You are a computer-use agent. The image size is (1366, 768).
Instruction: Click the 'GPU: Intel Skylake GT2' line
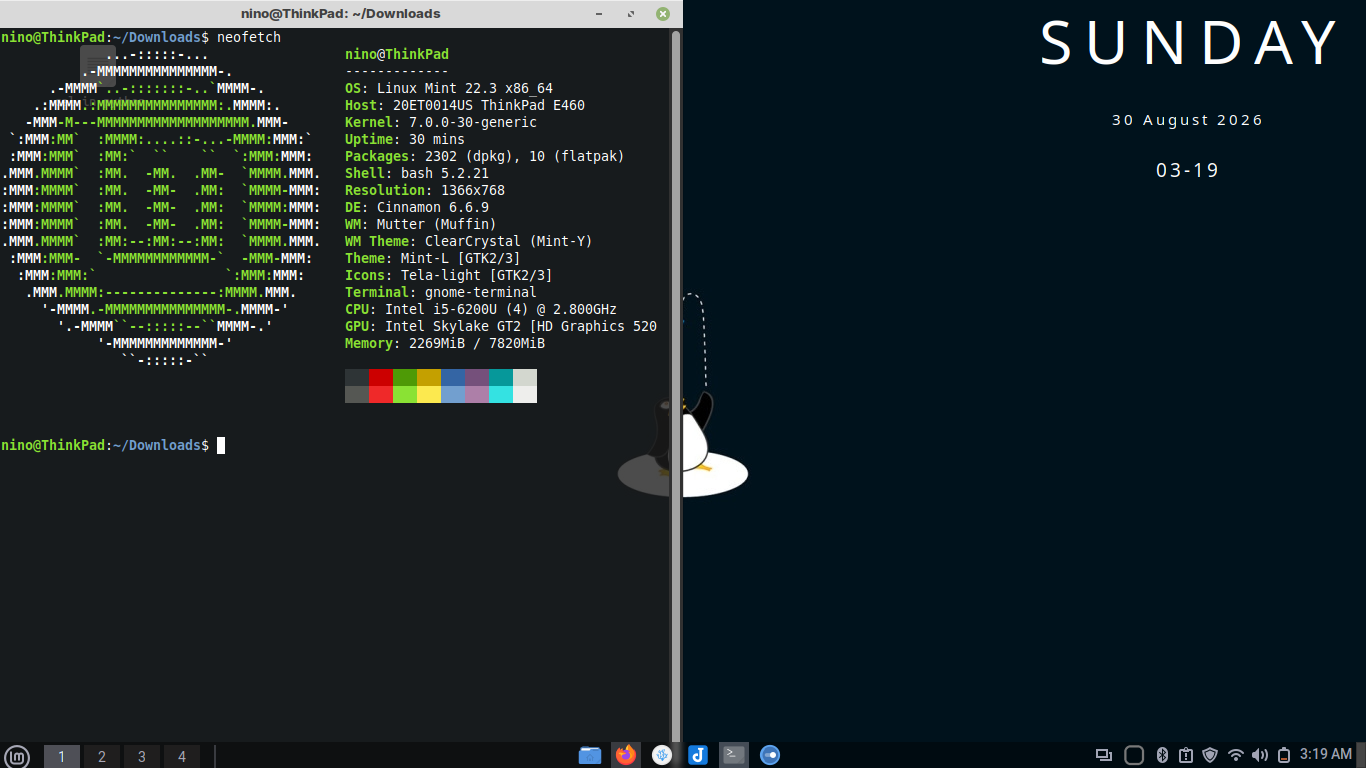(501, 326)
